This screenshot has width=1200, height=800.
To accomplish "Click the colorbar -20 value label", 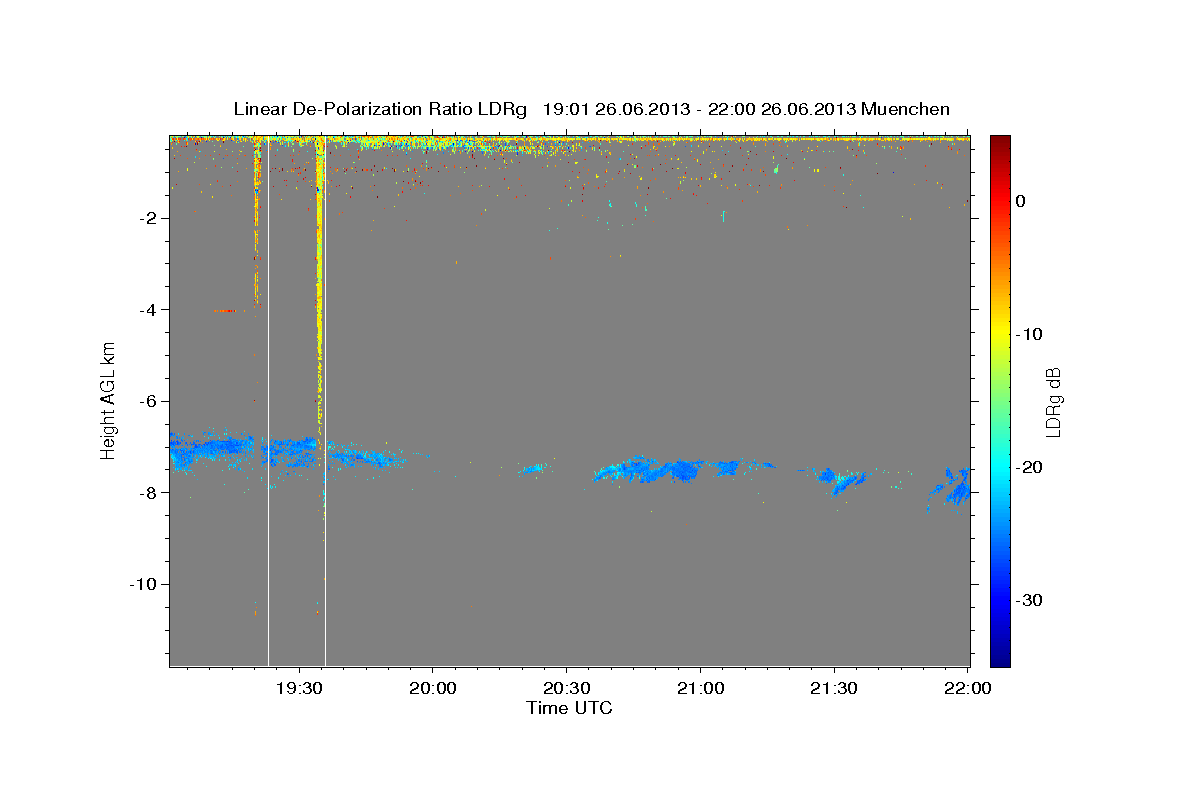I will [x=1030, y=467].
